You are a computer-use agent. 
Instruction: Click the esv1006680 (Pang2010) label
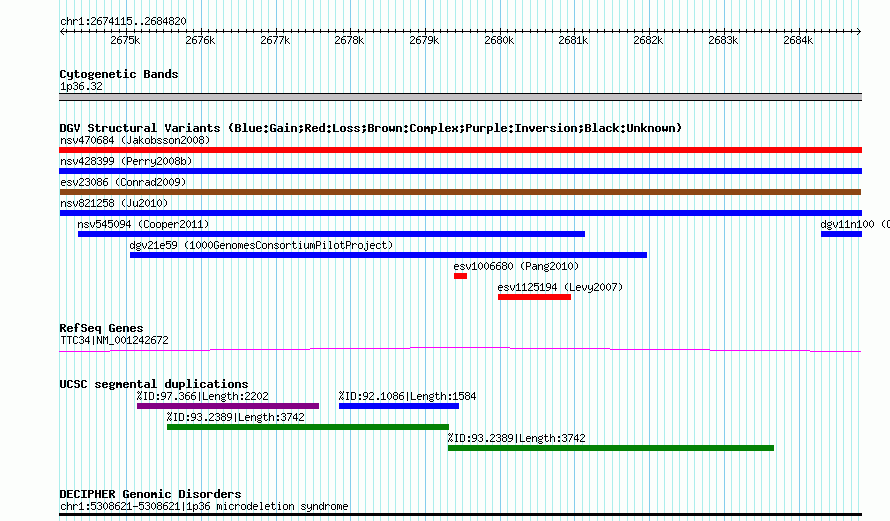516,266
